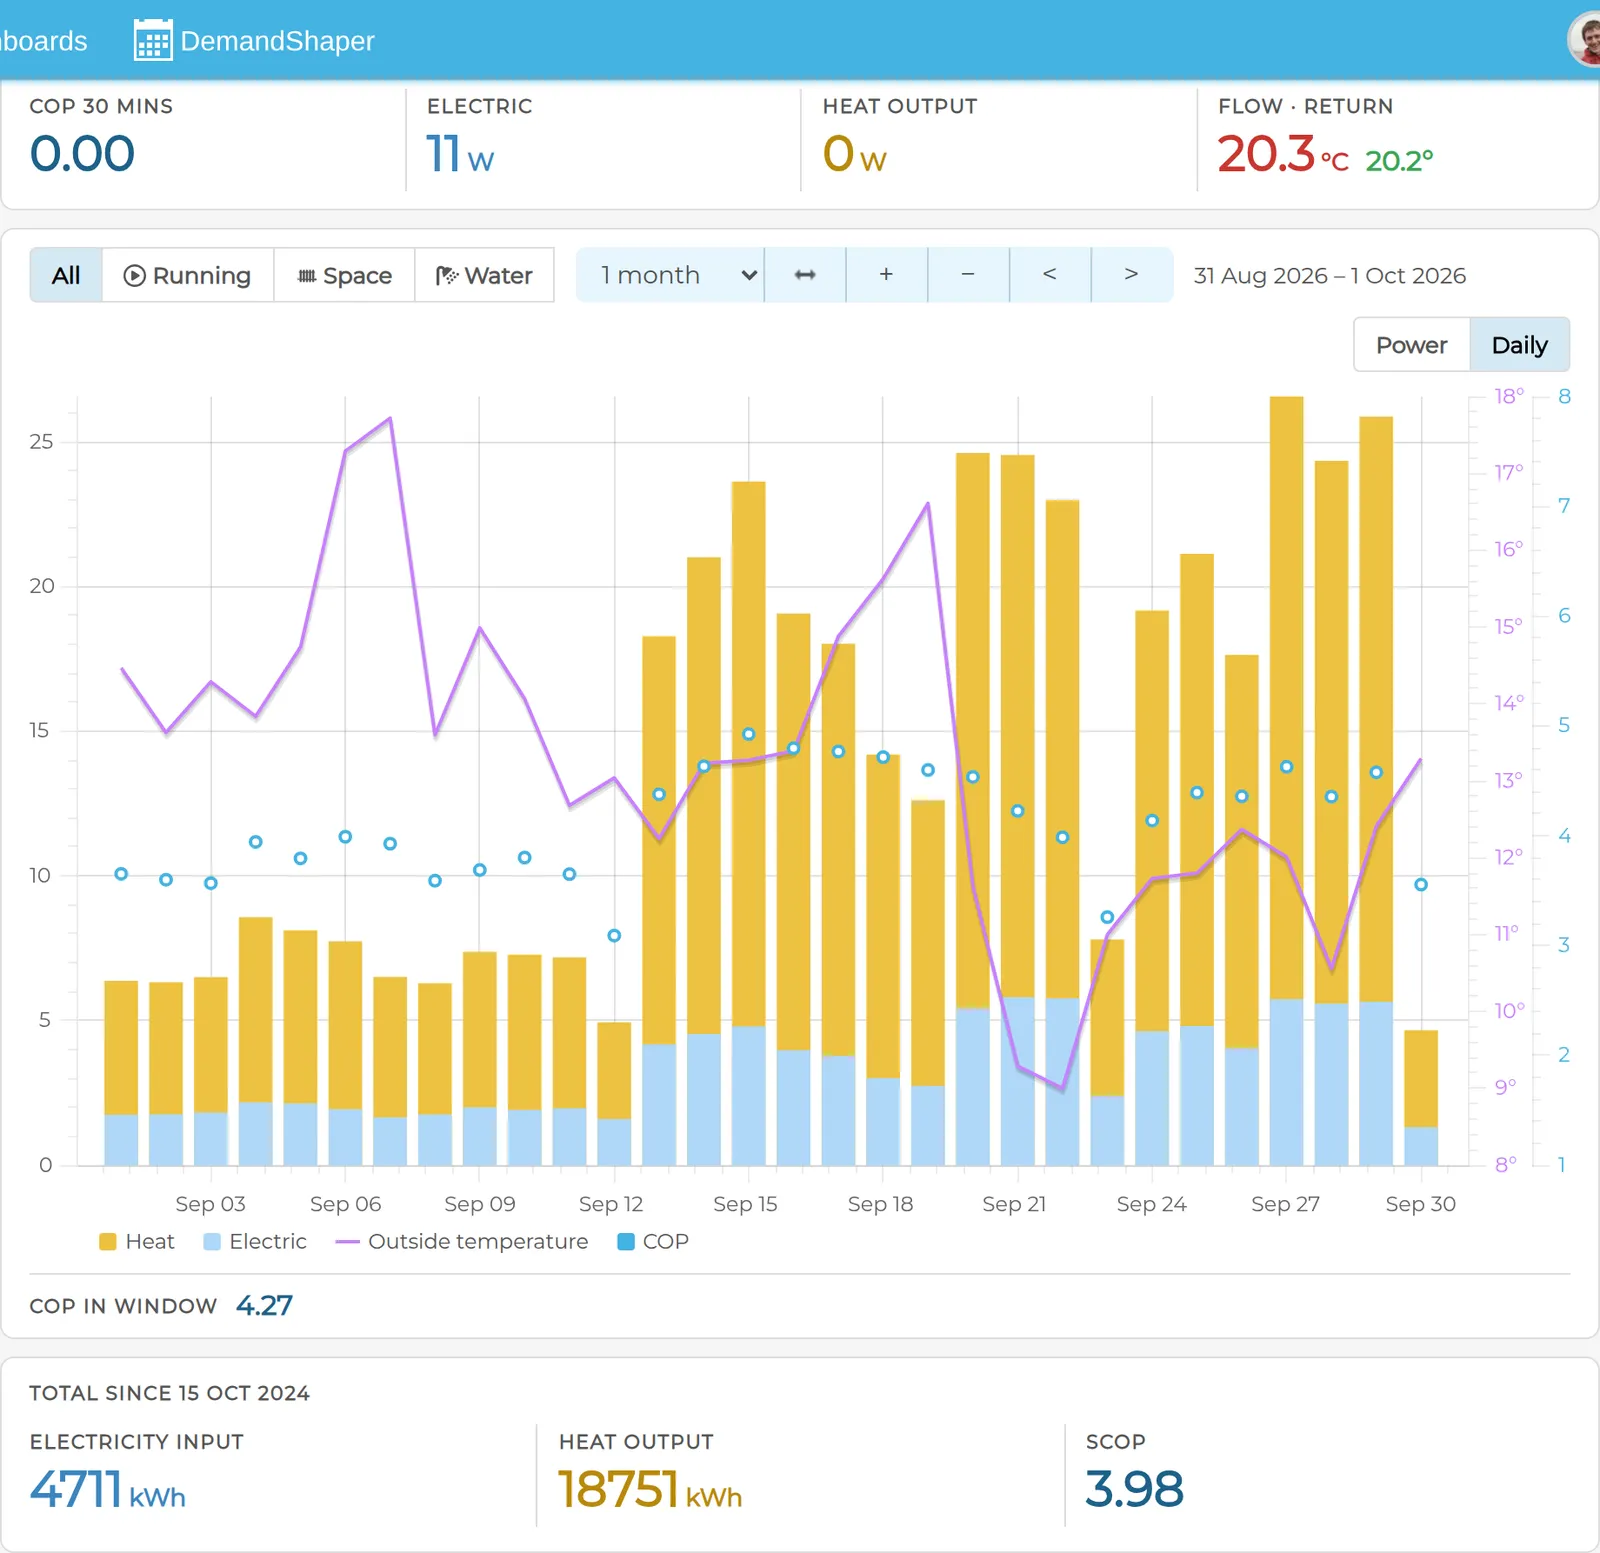Zoom out with the minus button

[968, 275]
